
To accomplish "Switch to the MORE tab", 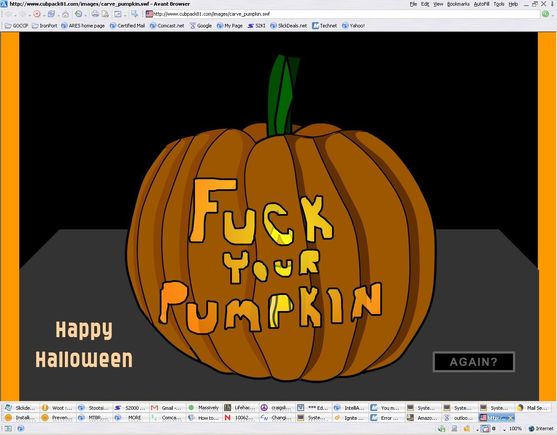I will tap(131, 418).
